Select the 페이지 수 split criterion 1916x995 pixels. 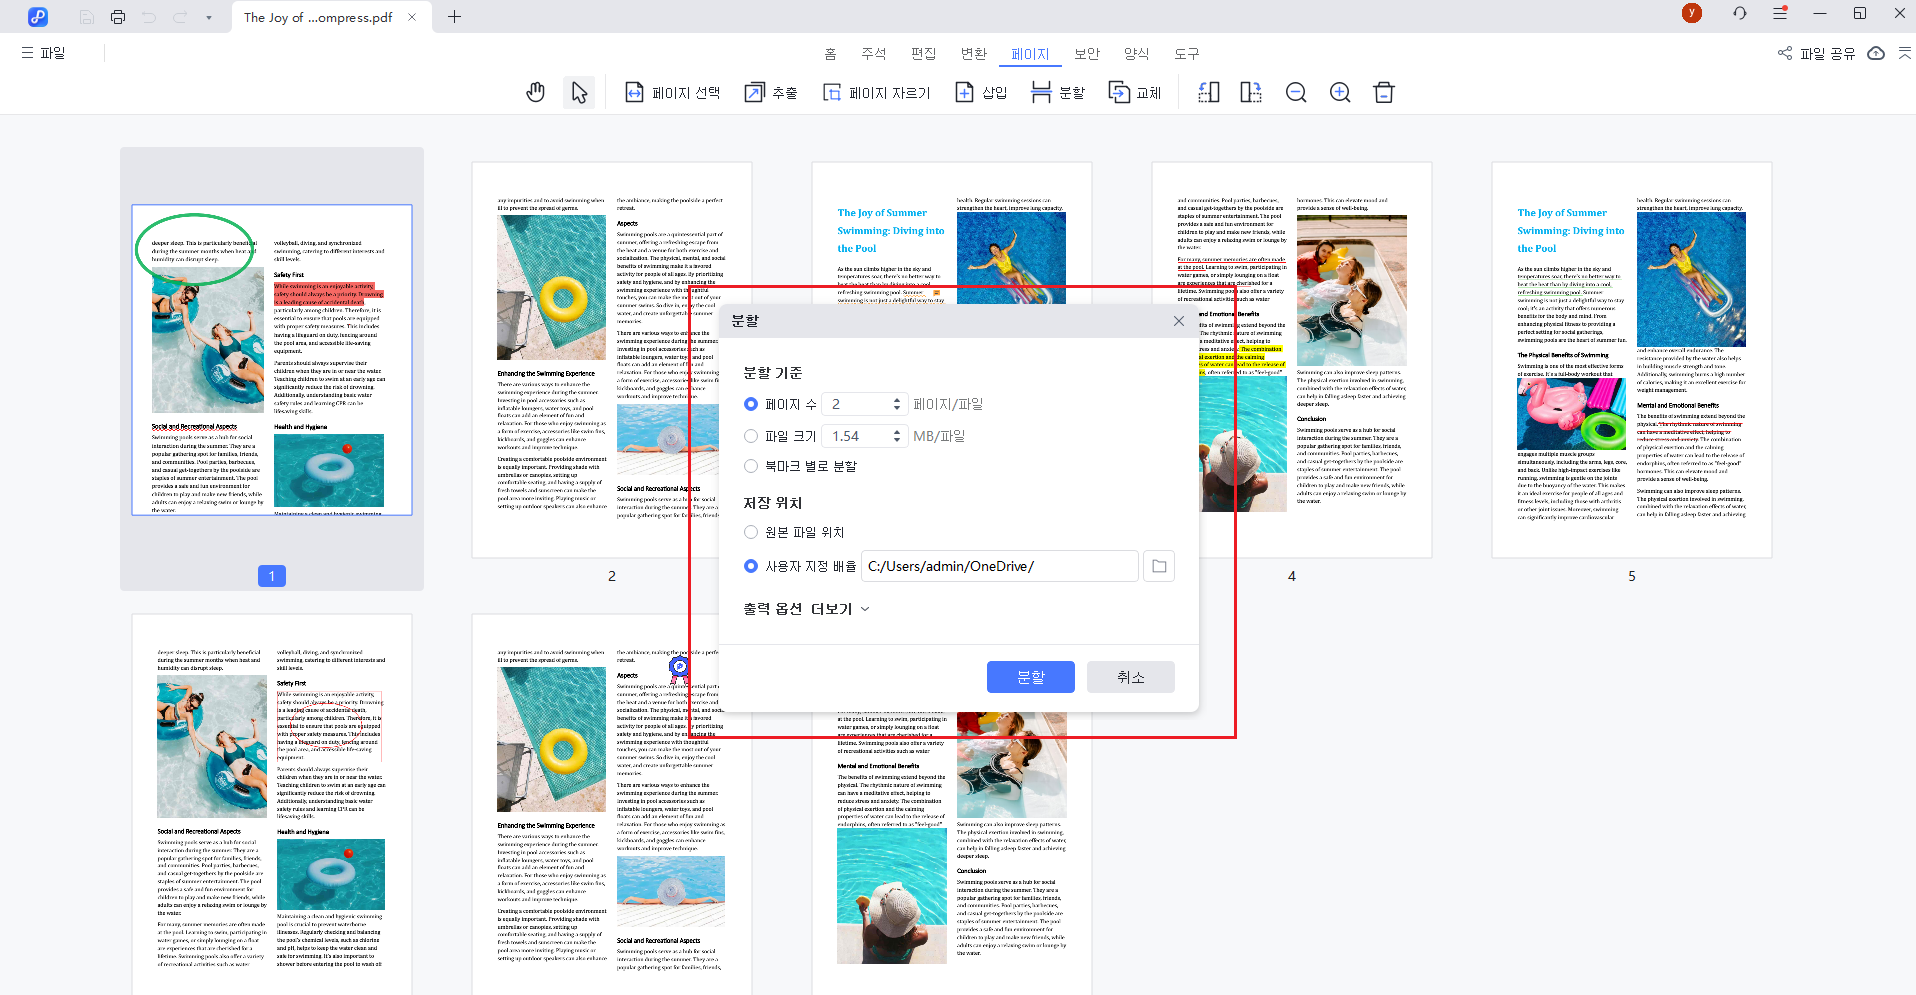tap(751, 404)
